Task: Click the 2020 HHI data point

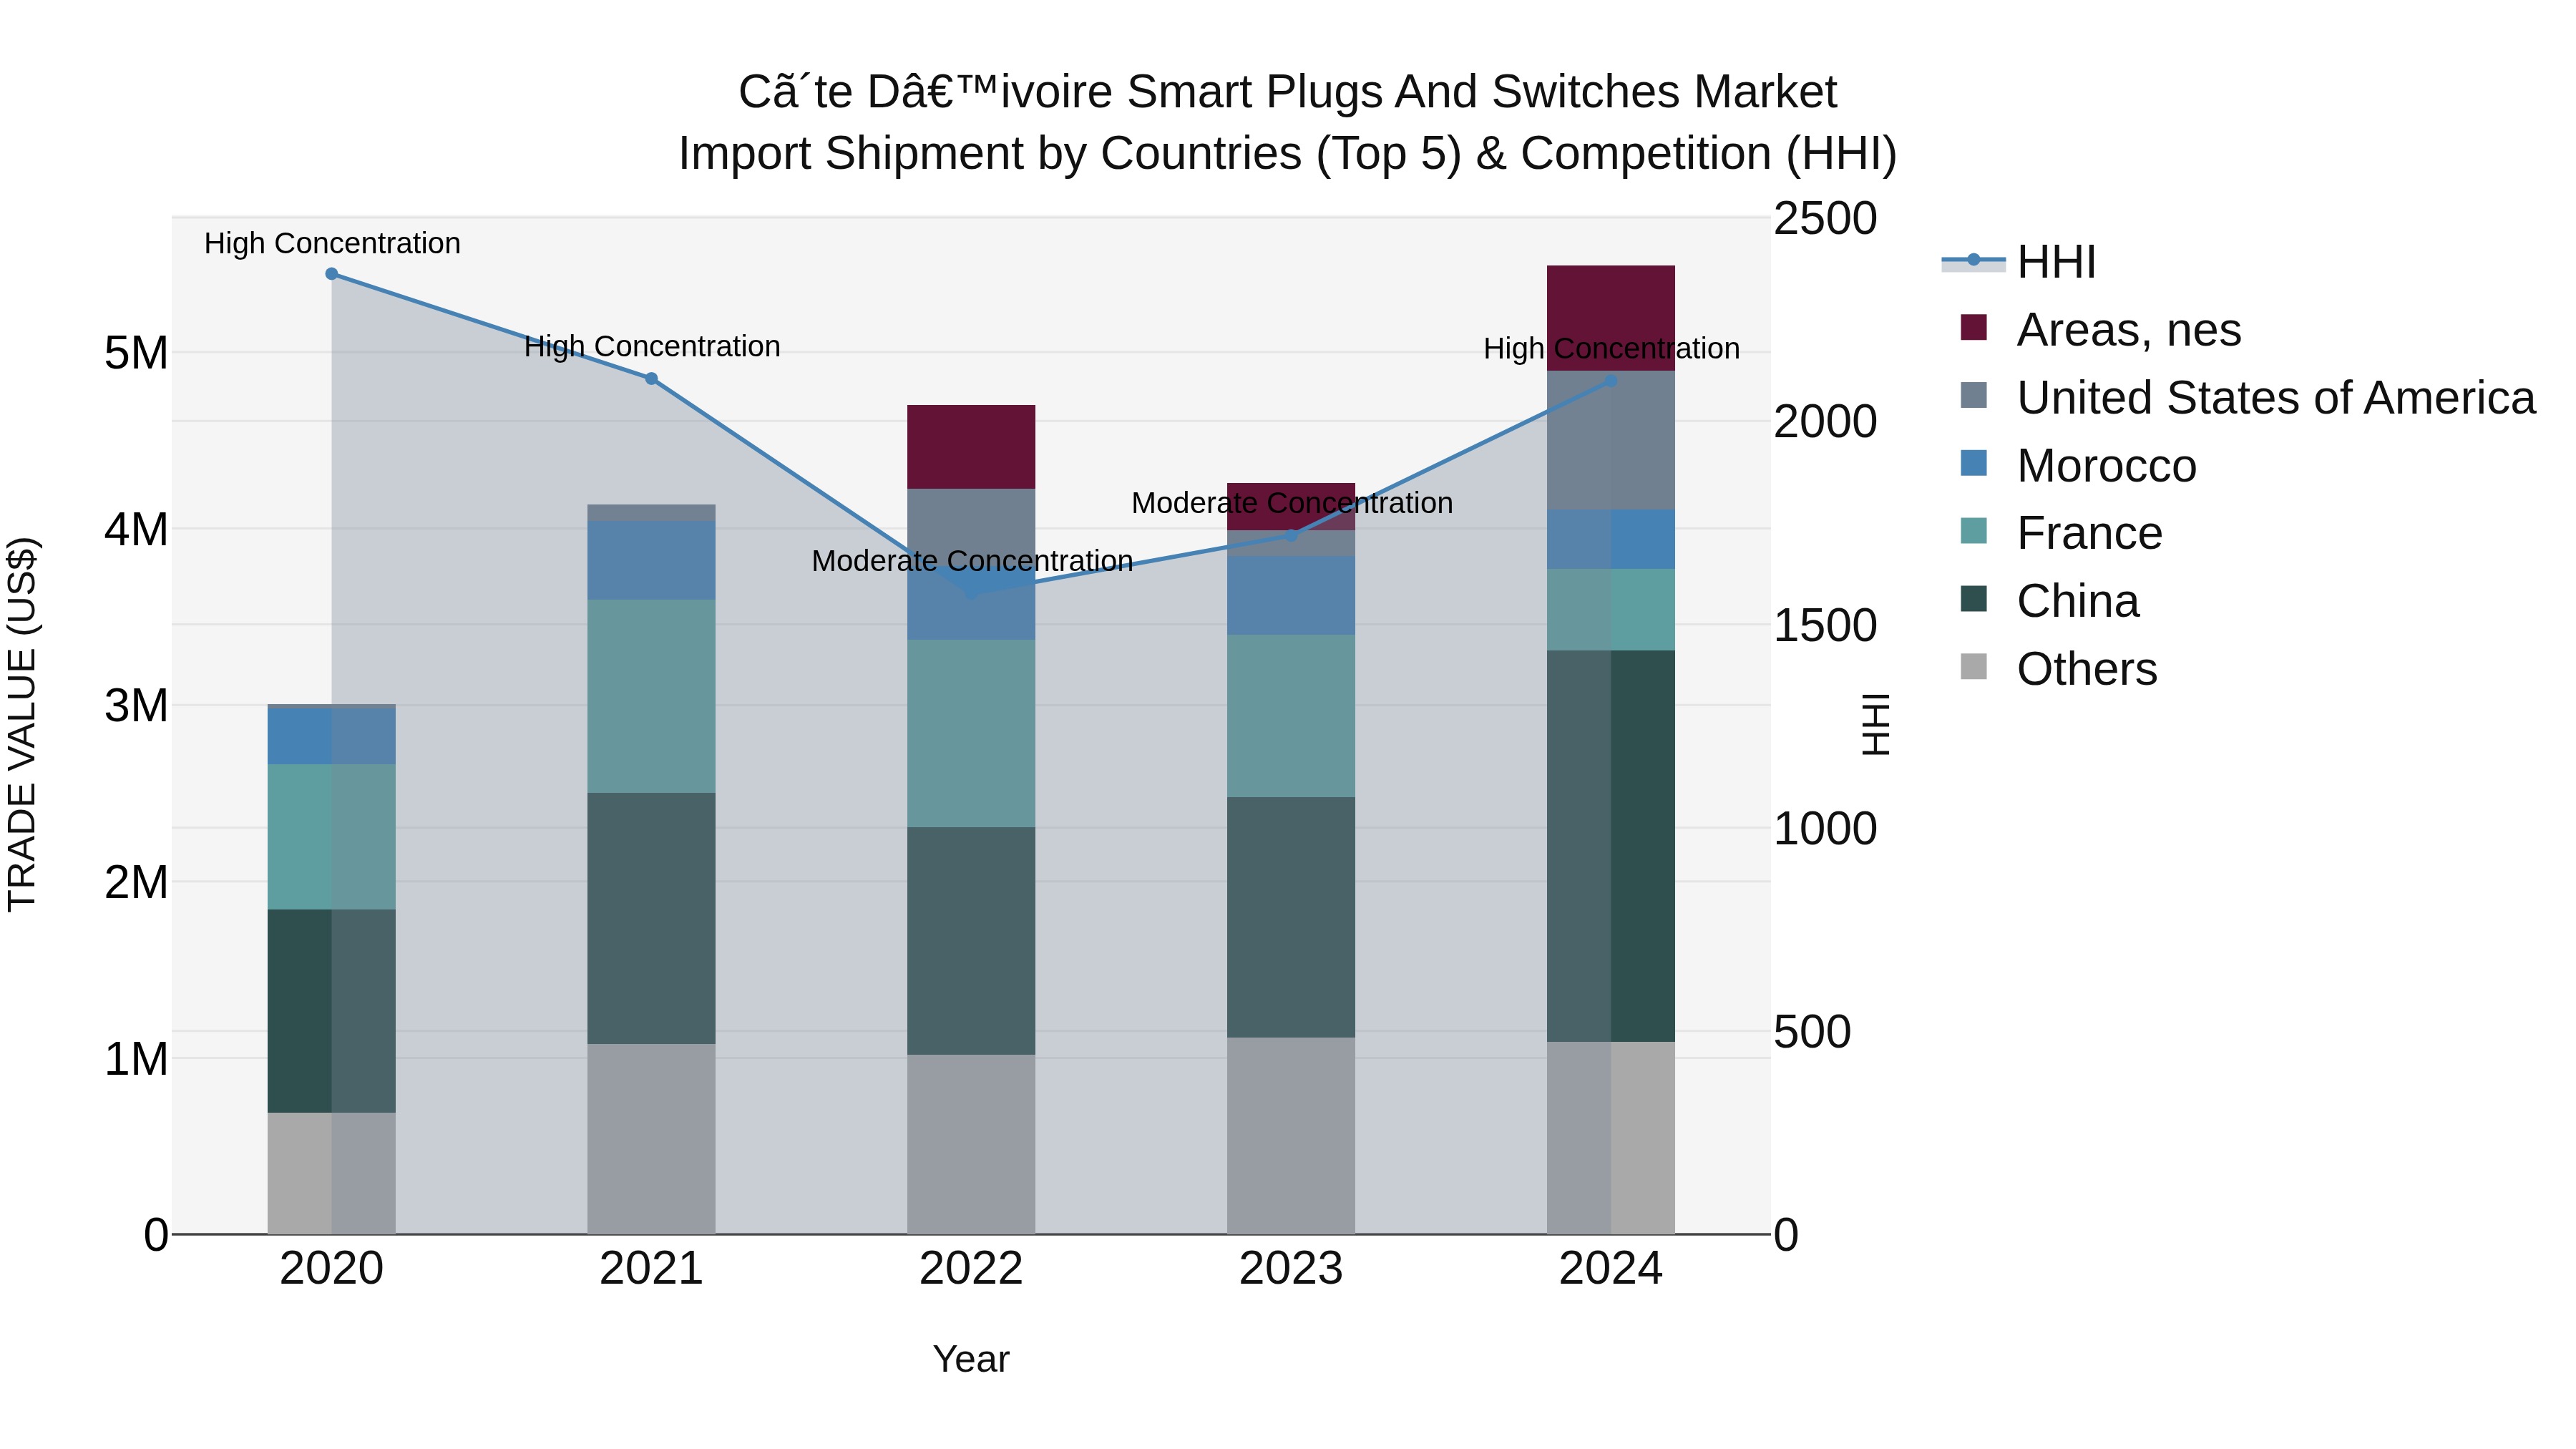Action: coord(332,274)
